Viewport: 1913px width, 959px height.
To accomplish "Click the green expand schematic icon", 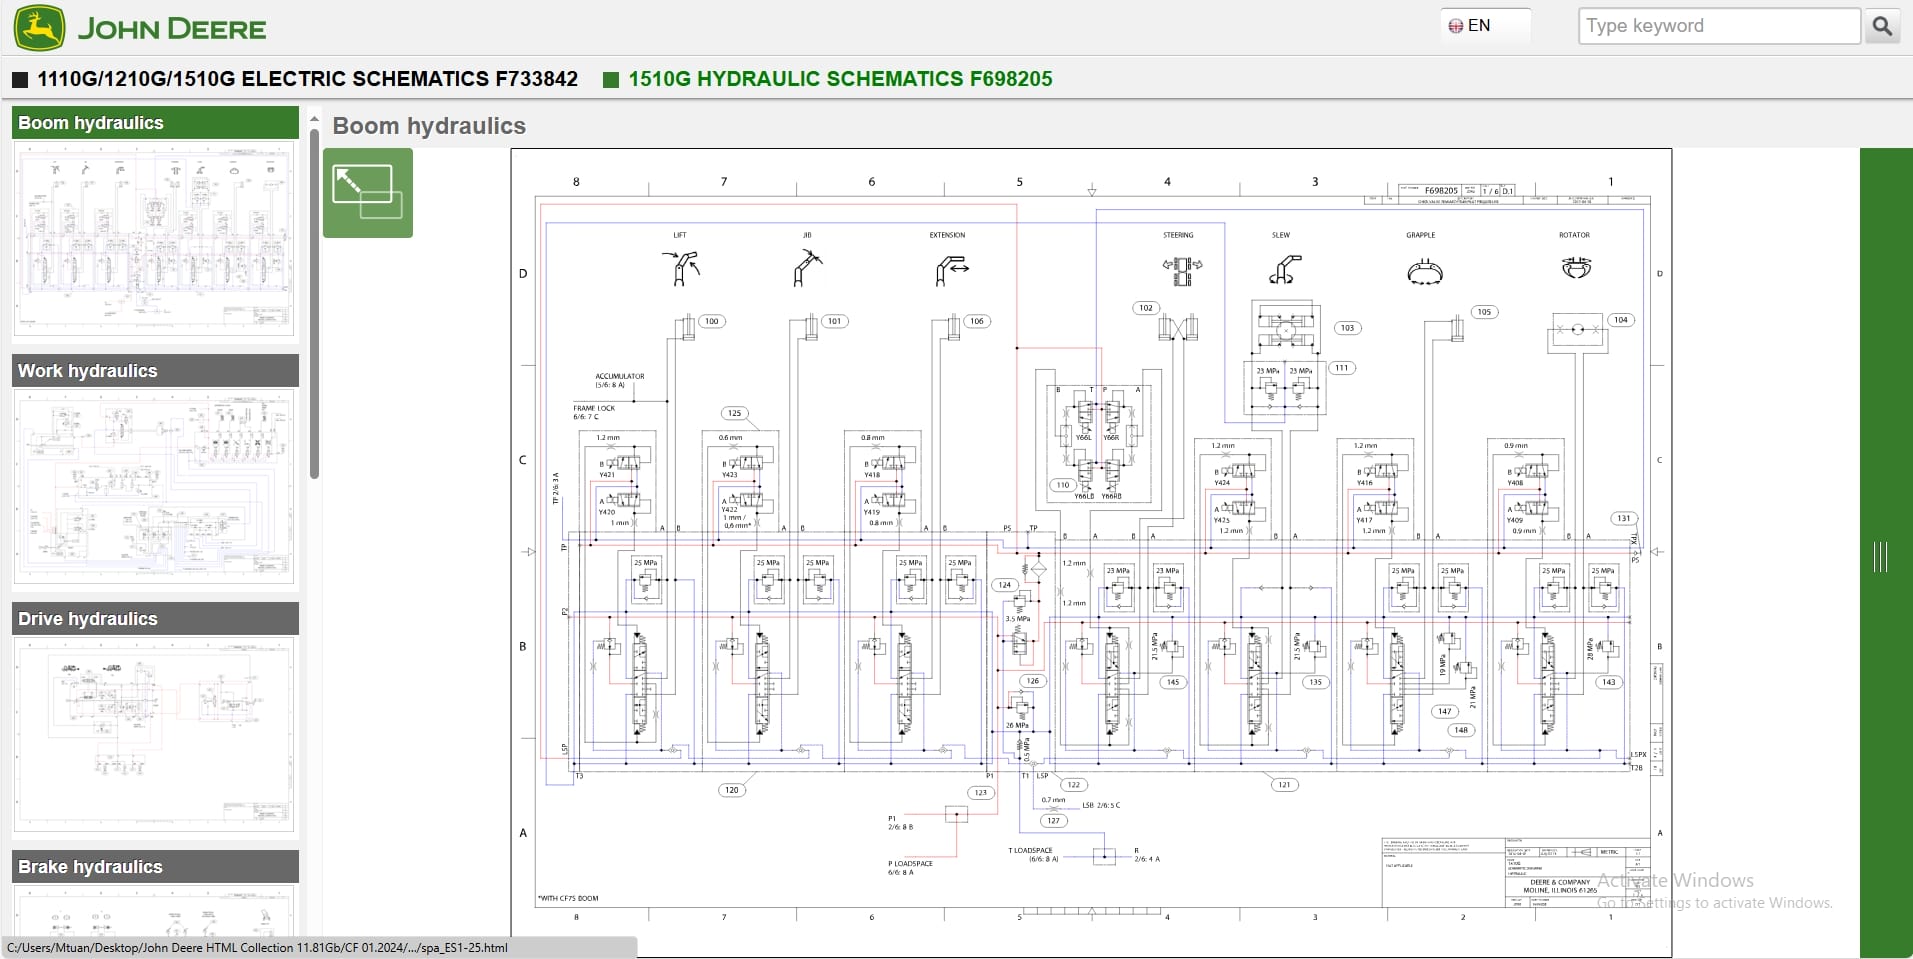I will (367, 193).
